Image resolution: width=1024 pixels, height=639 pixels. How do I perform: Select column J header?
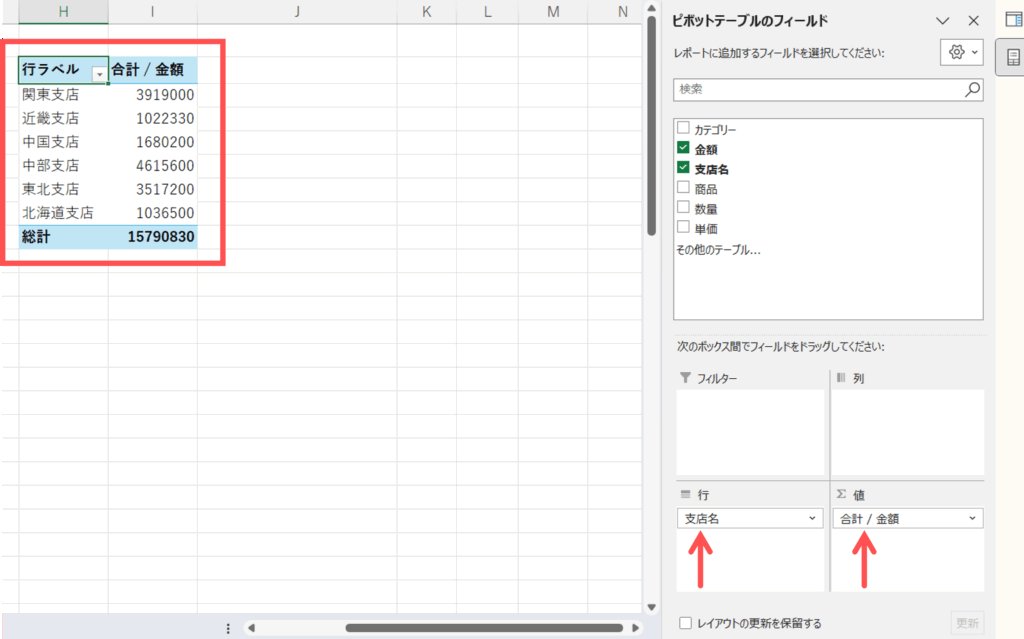298,12
